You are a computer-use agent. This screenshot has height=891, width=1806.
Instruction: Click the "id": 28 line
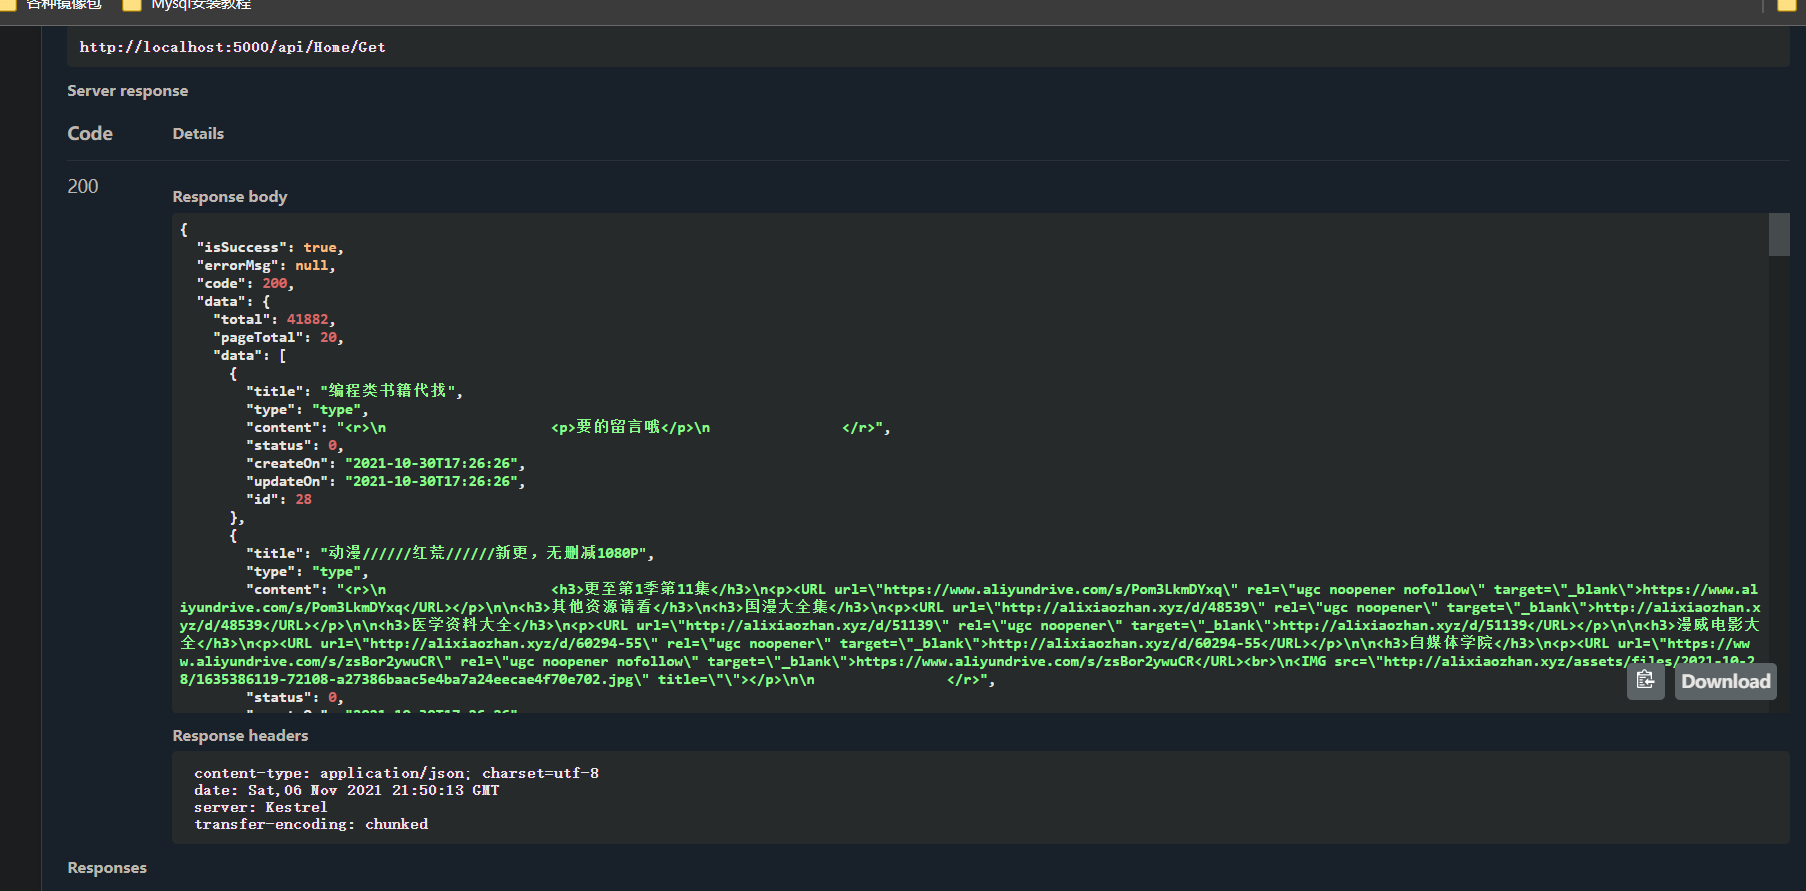(x=279, y=500)
